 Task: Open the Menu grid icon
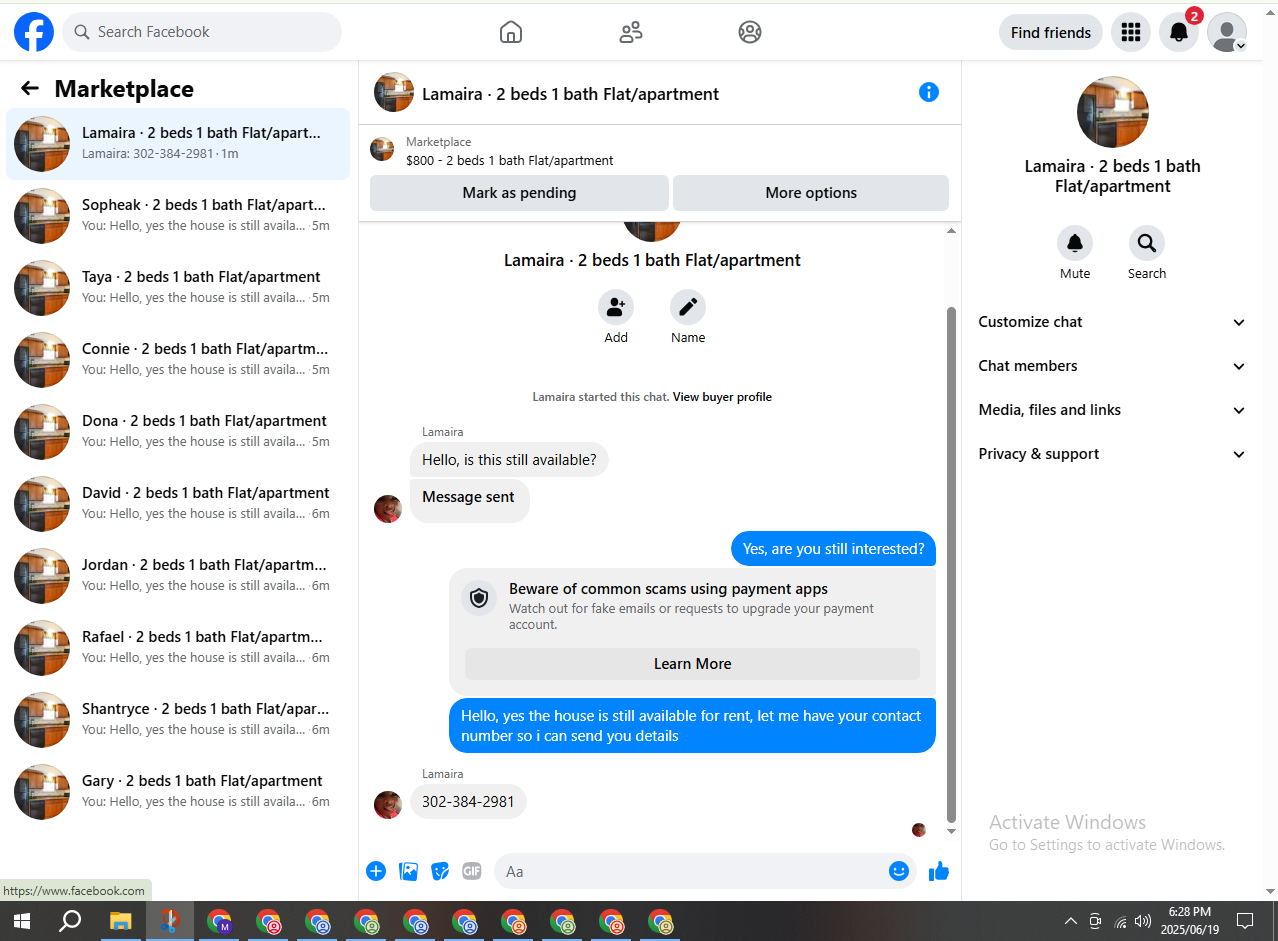1131,32
